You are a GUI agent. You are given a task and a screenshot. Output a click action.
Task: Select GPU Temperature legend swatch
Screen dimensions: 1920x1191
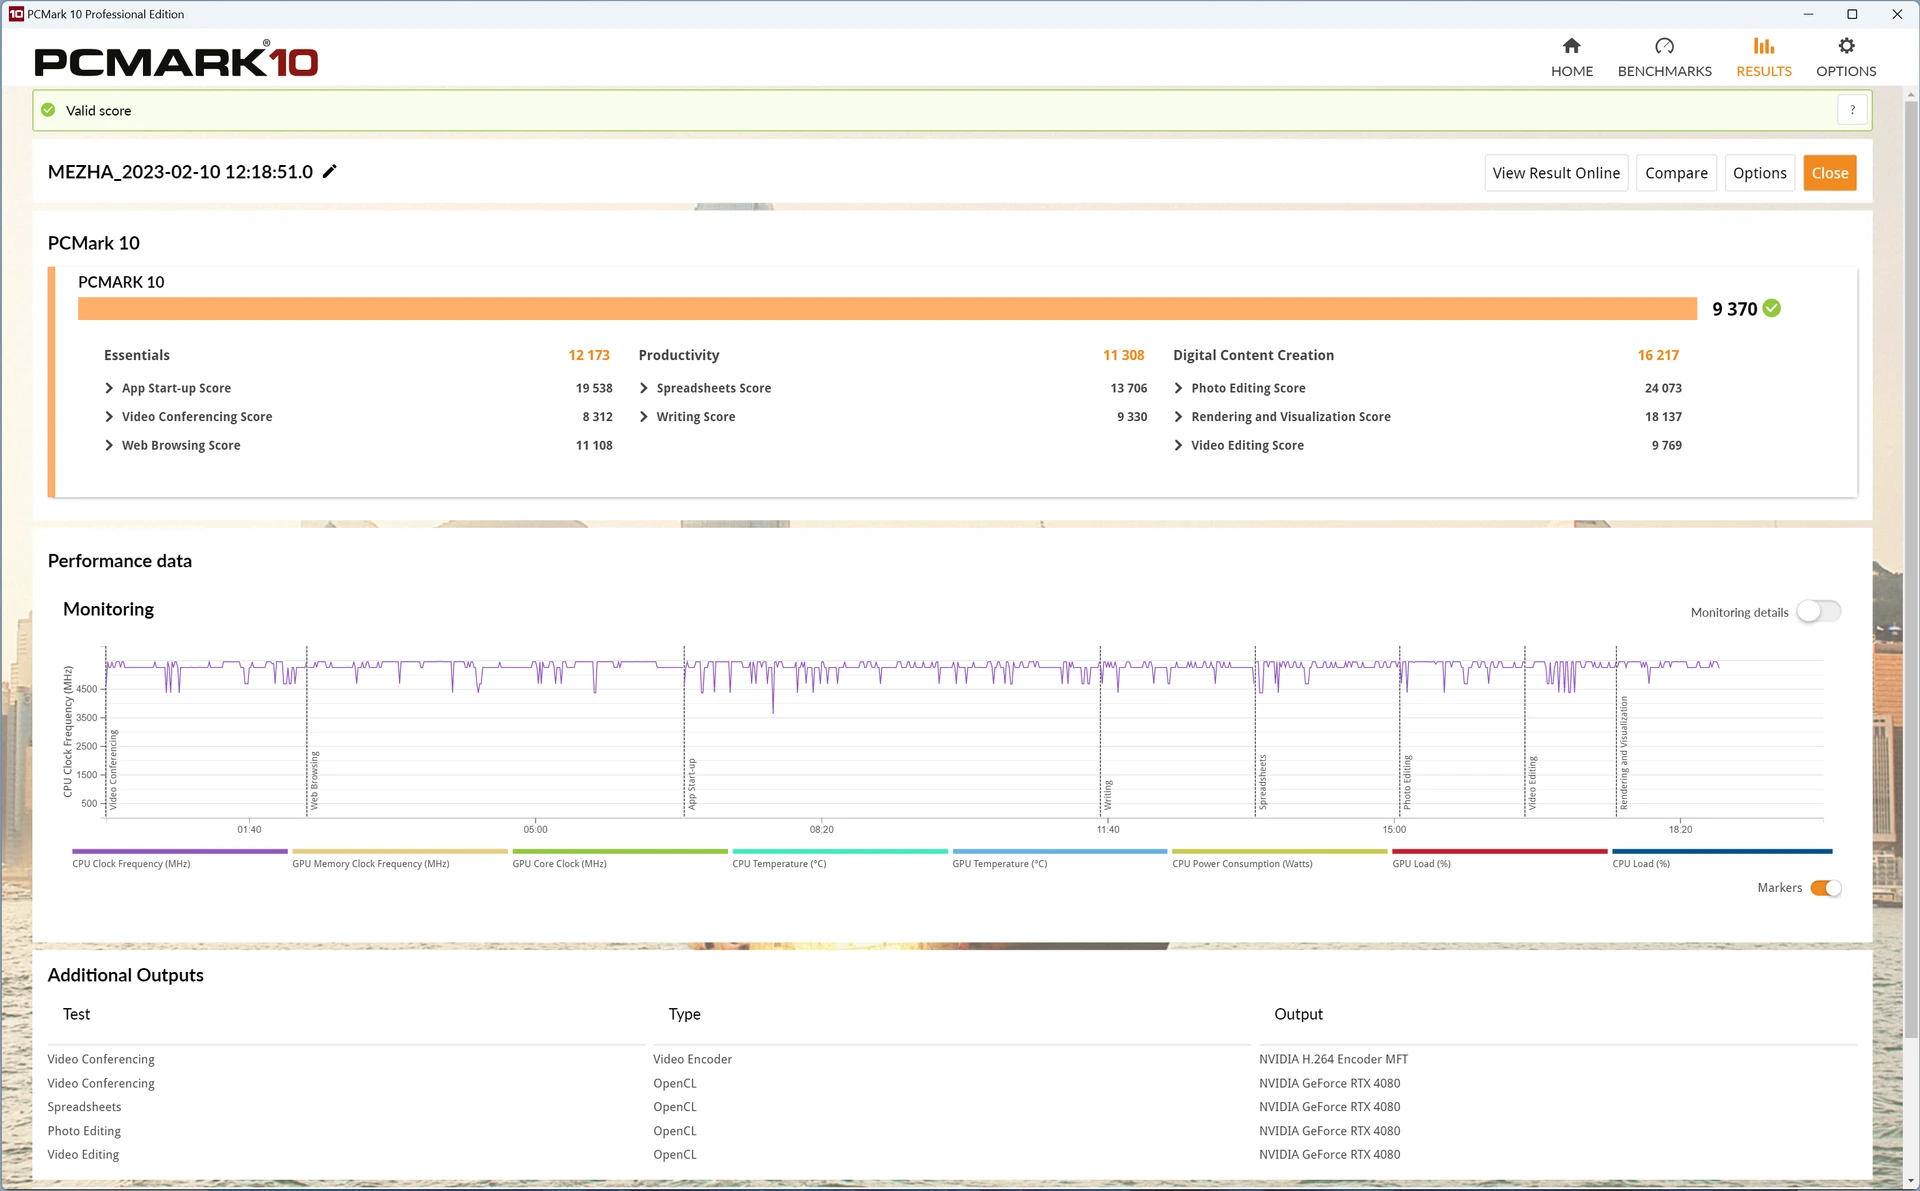pyautogui.click(x=1060, y=852)
